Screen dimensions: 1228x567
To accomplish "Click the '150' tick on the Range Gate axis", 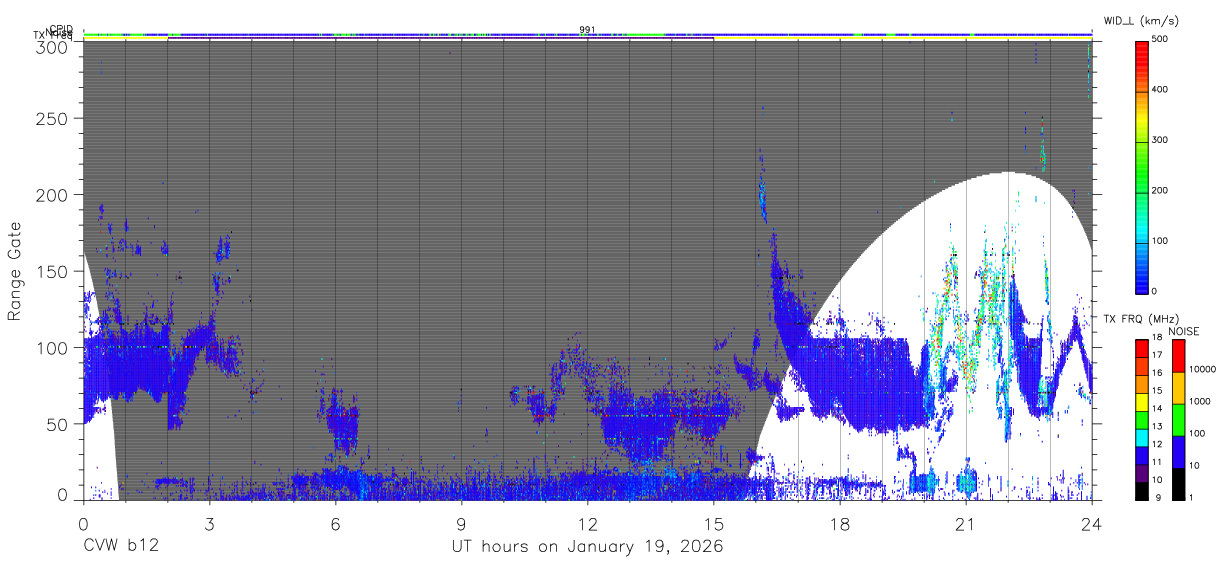I will coord(51,271).
